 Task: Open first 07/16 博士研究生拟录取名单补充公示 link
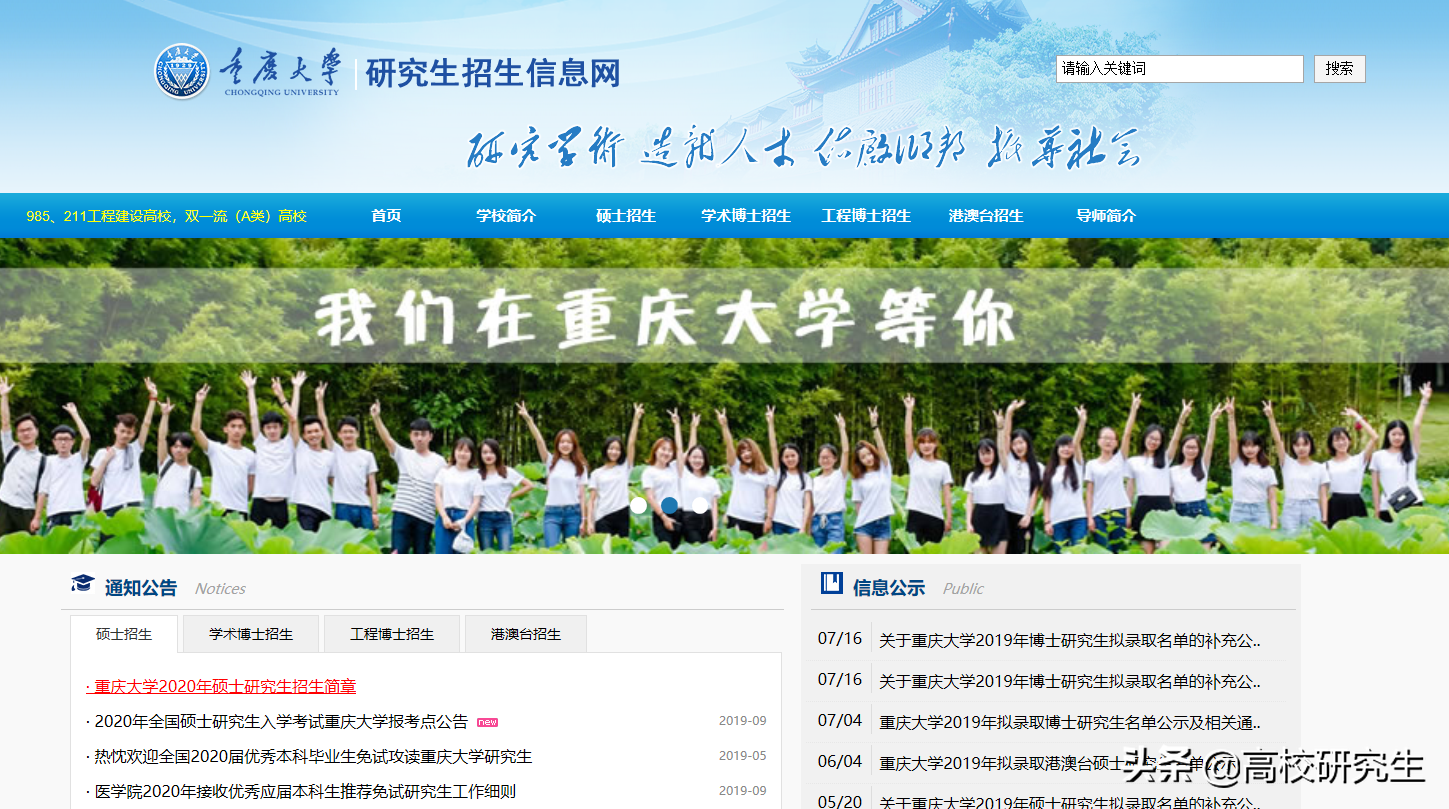1070,641
